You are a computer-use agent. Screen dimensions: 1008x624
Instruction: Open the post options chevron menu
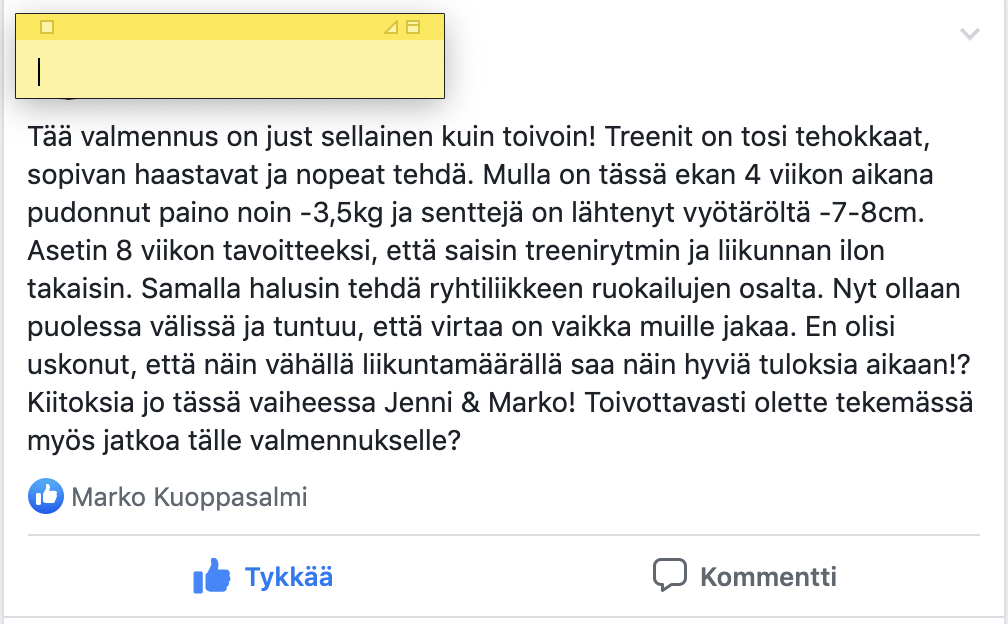[x=969, y=33]
